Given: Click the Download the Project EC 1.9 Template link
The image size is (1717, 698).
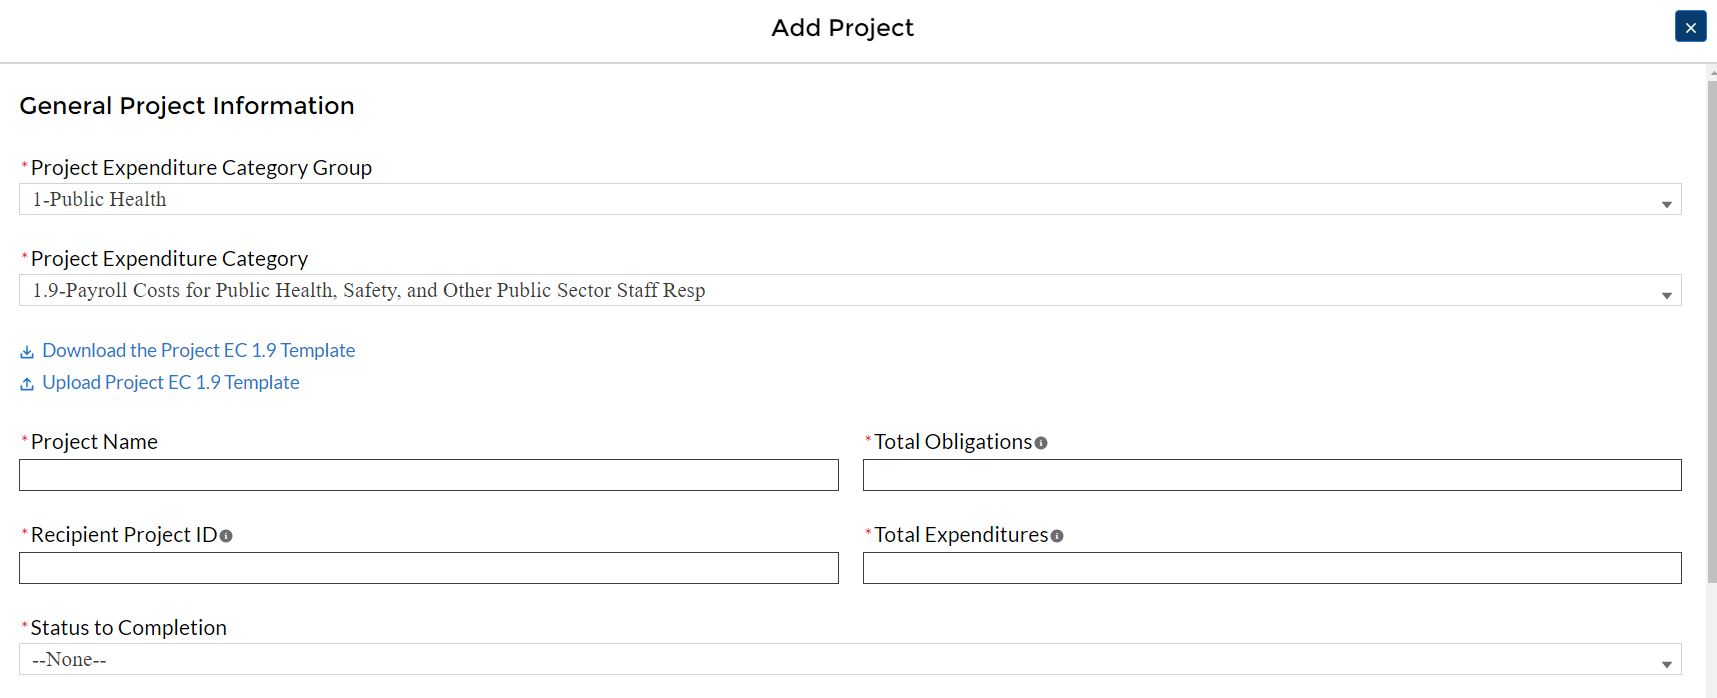Looking at the screenshot, I should 198,350.
